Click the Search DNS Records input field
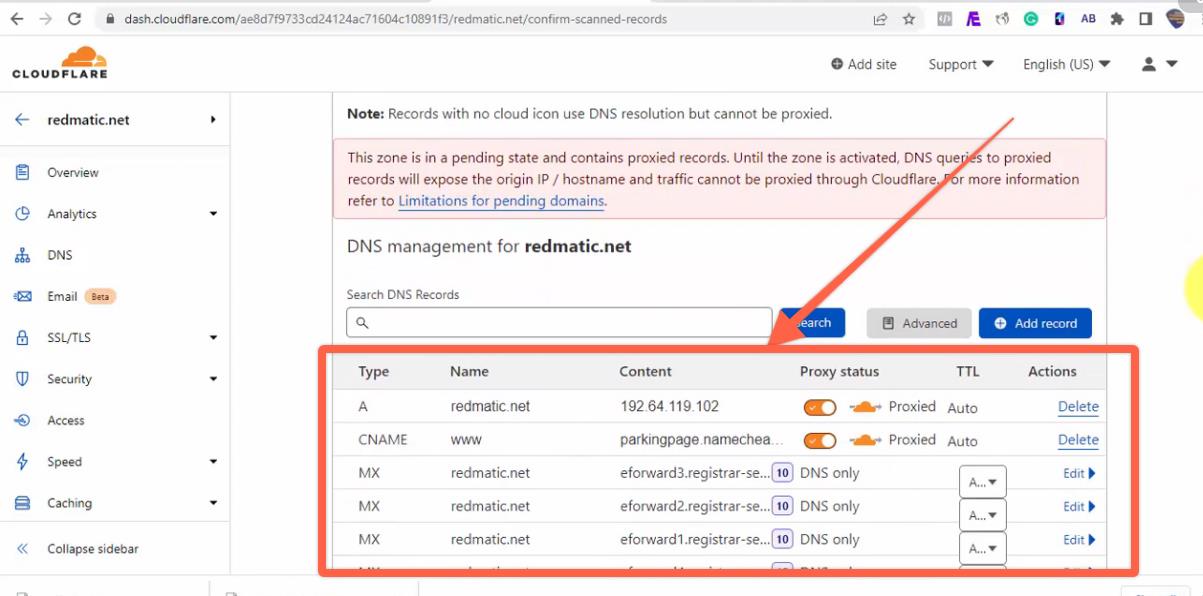This screenshot has height=596, width=1203. click(559, 323)
